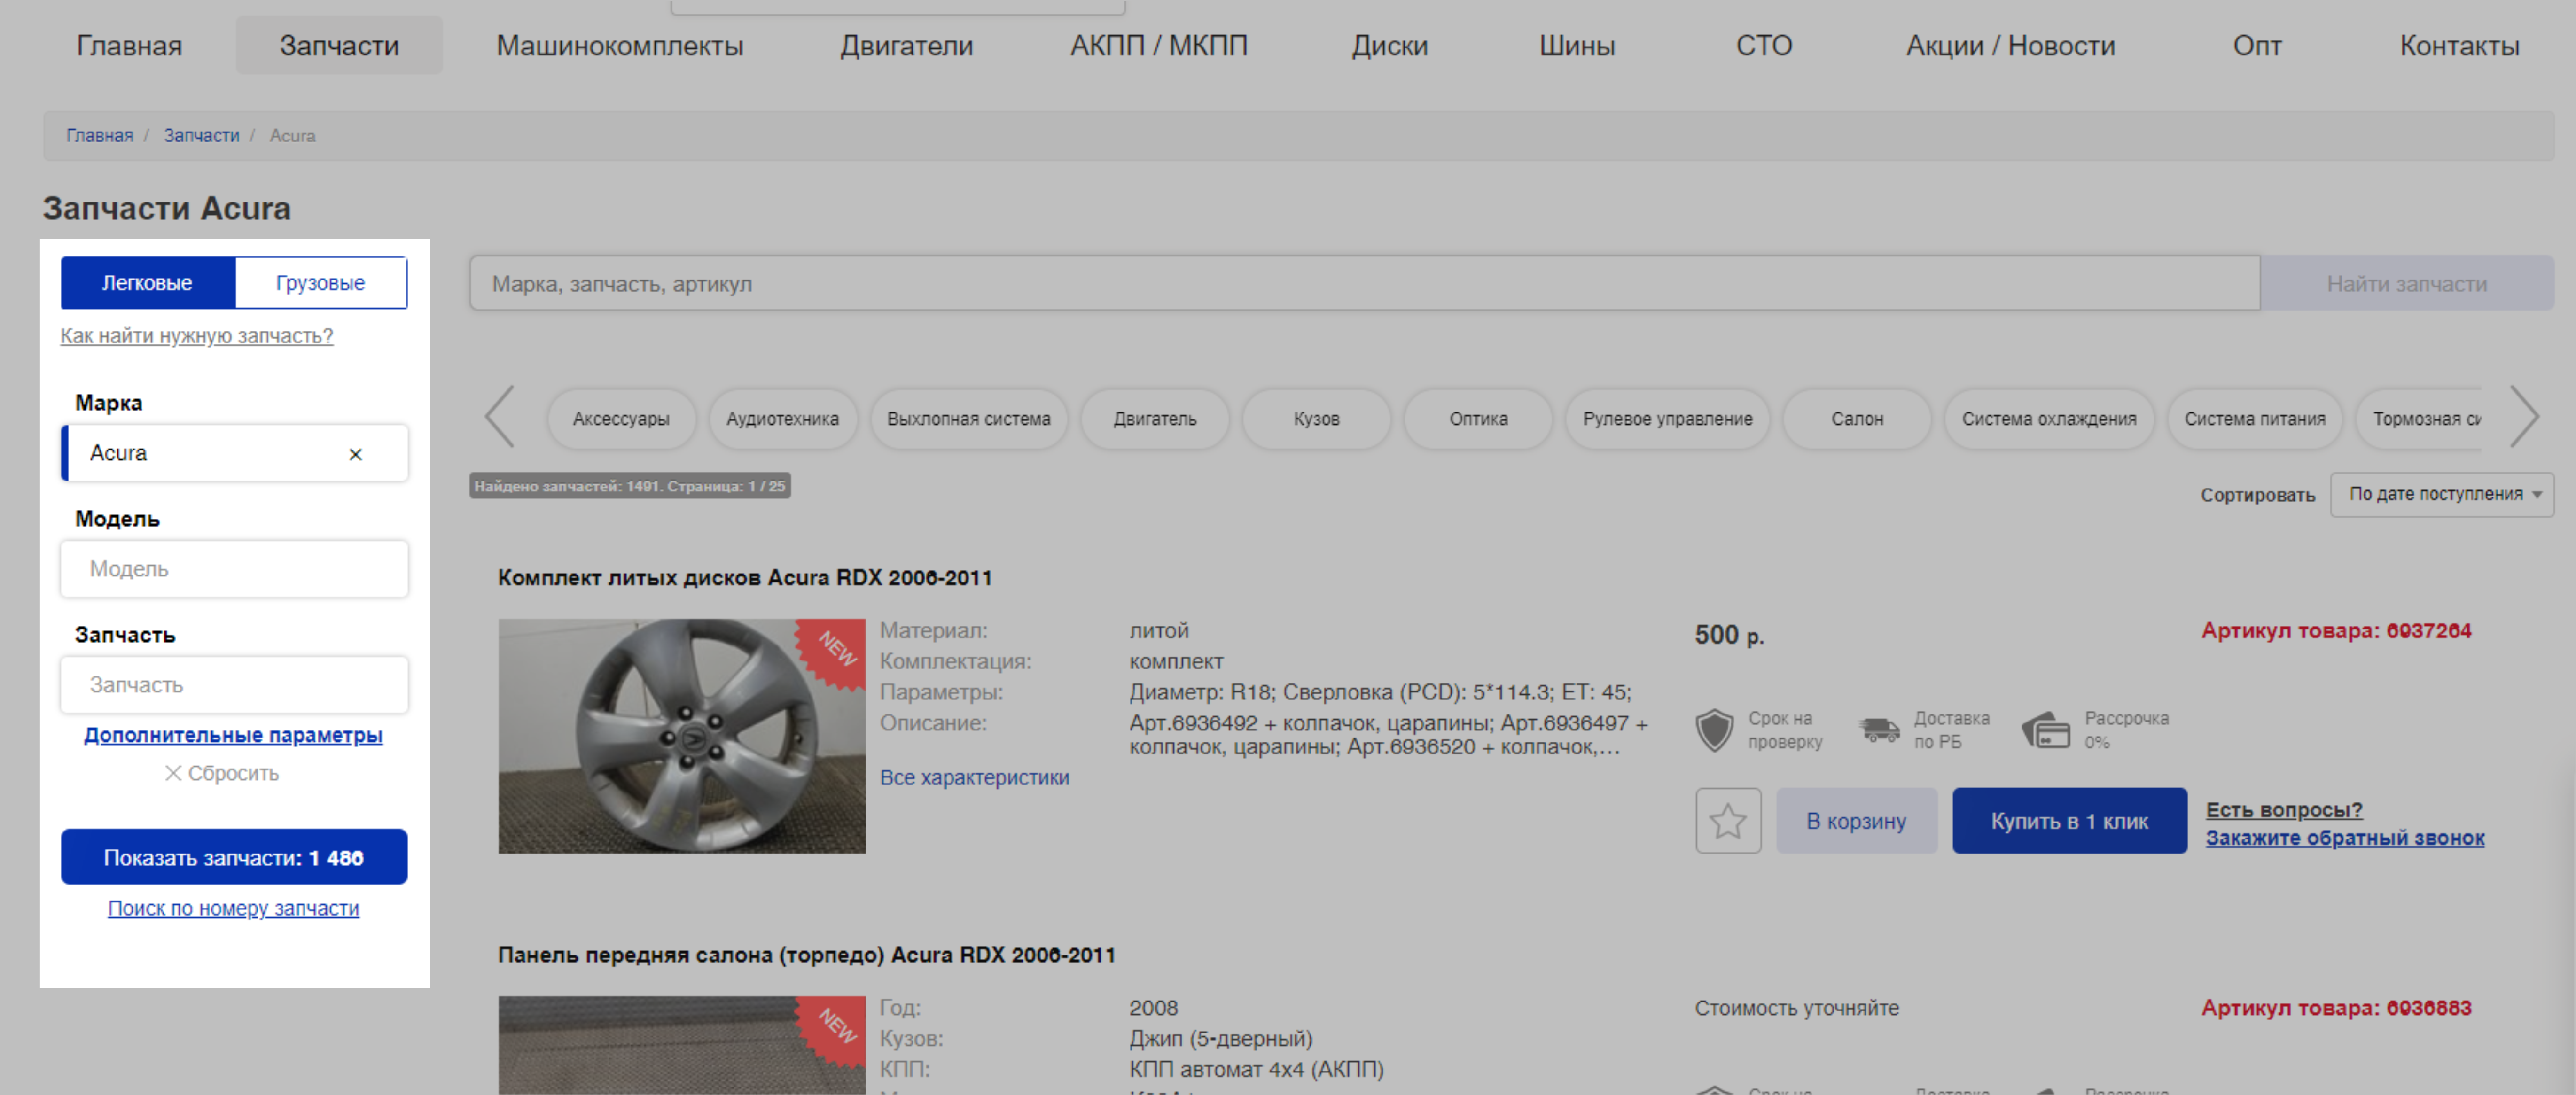Open Комплект литых дисков Acura RDX title

point(745,578)
